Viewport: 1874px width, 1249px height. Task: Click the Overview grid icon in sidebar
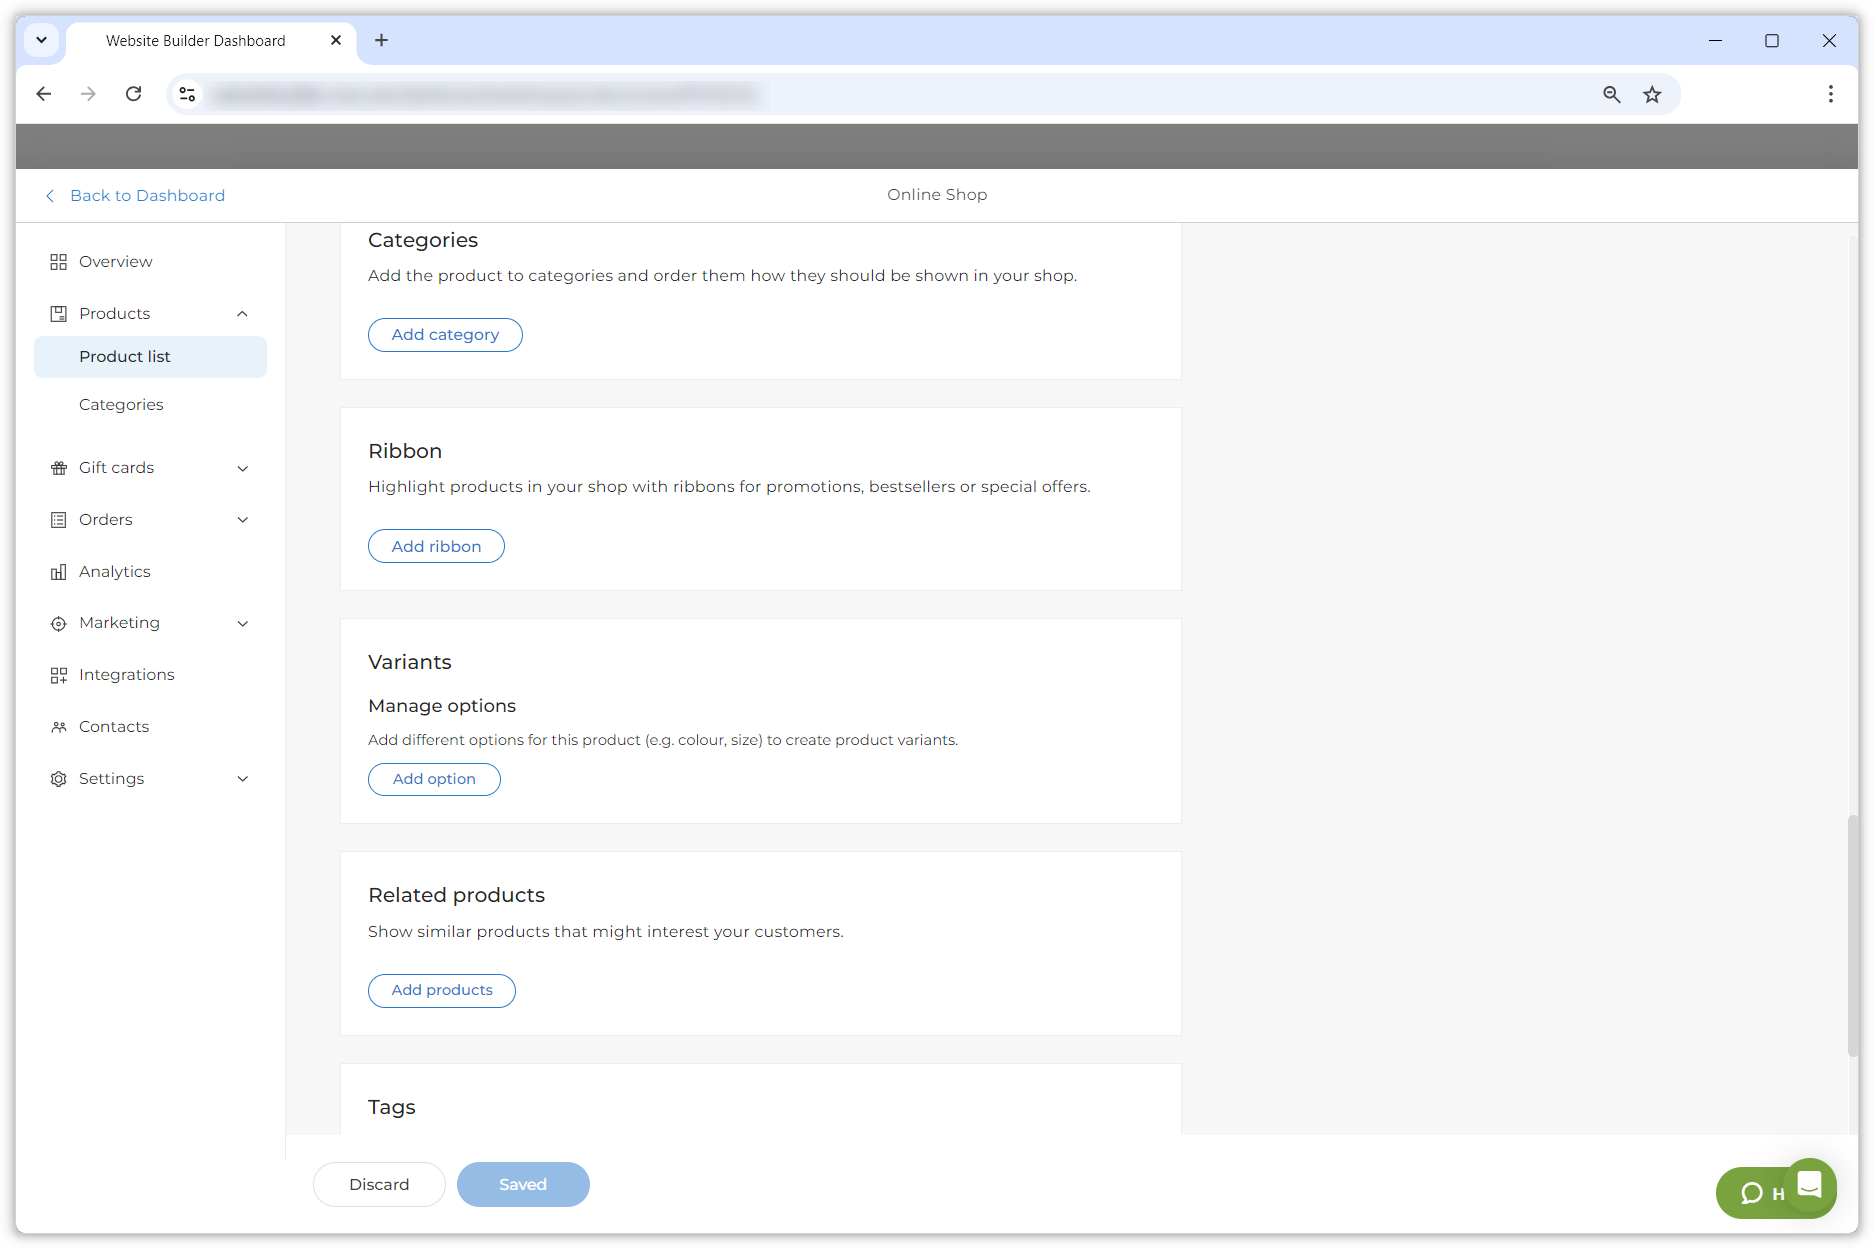pos(58,262)
